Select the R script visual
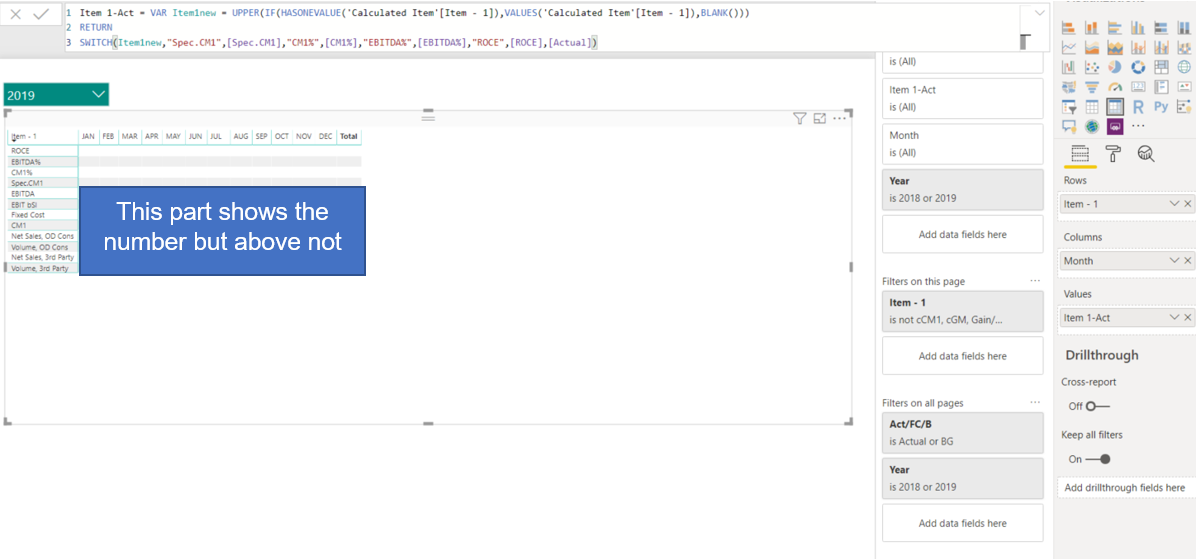Screen dimensions: 1198x559 click(x=1138, y=107)
